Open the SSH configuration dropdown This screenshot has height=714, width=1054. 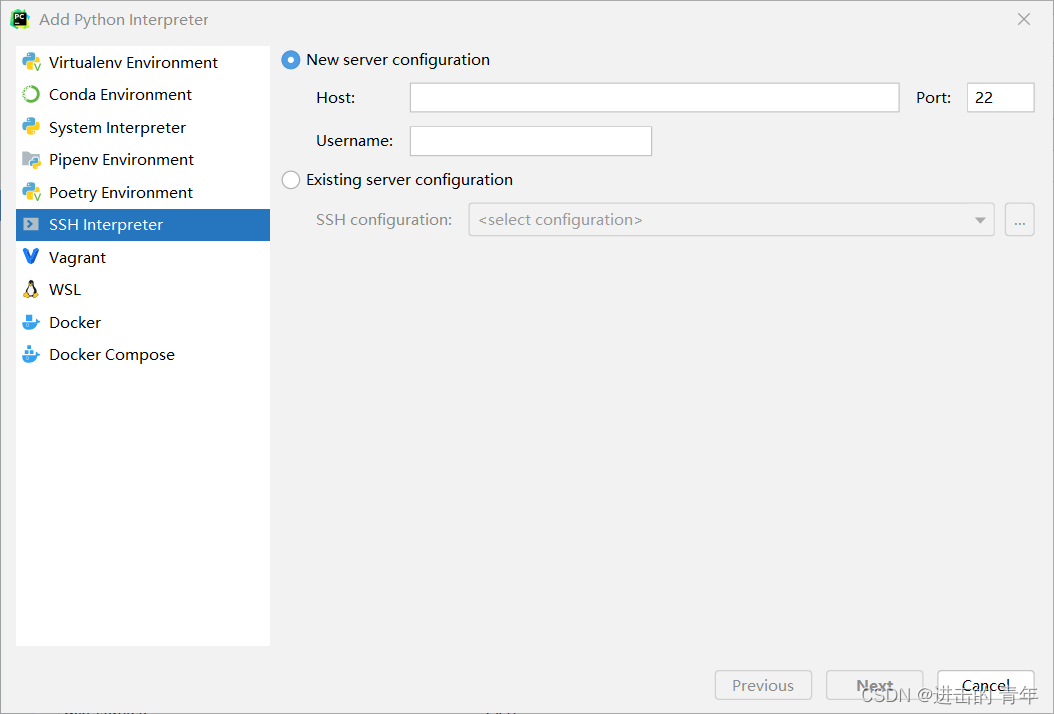(731, 220)
